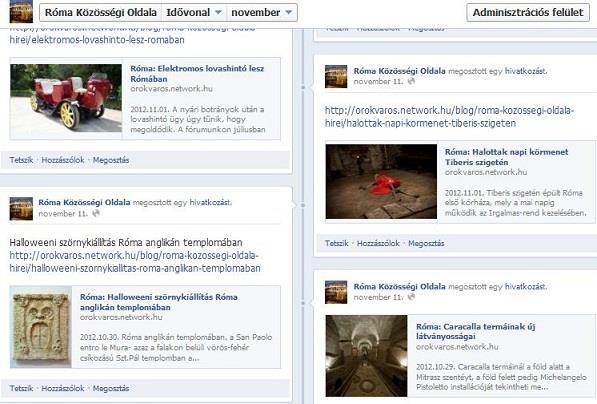Click orokvaros.network.hu under the Caracalla title
Screen dimensions: 597x404
point(457,347)
